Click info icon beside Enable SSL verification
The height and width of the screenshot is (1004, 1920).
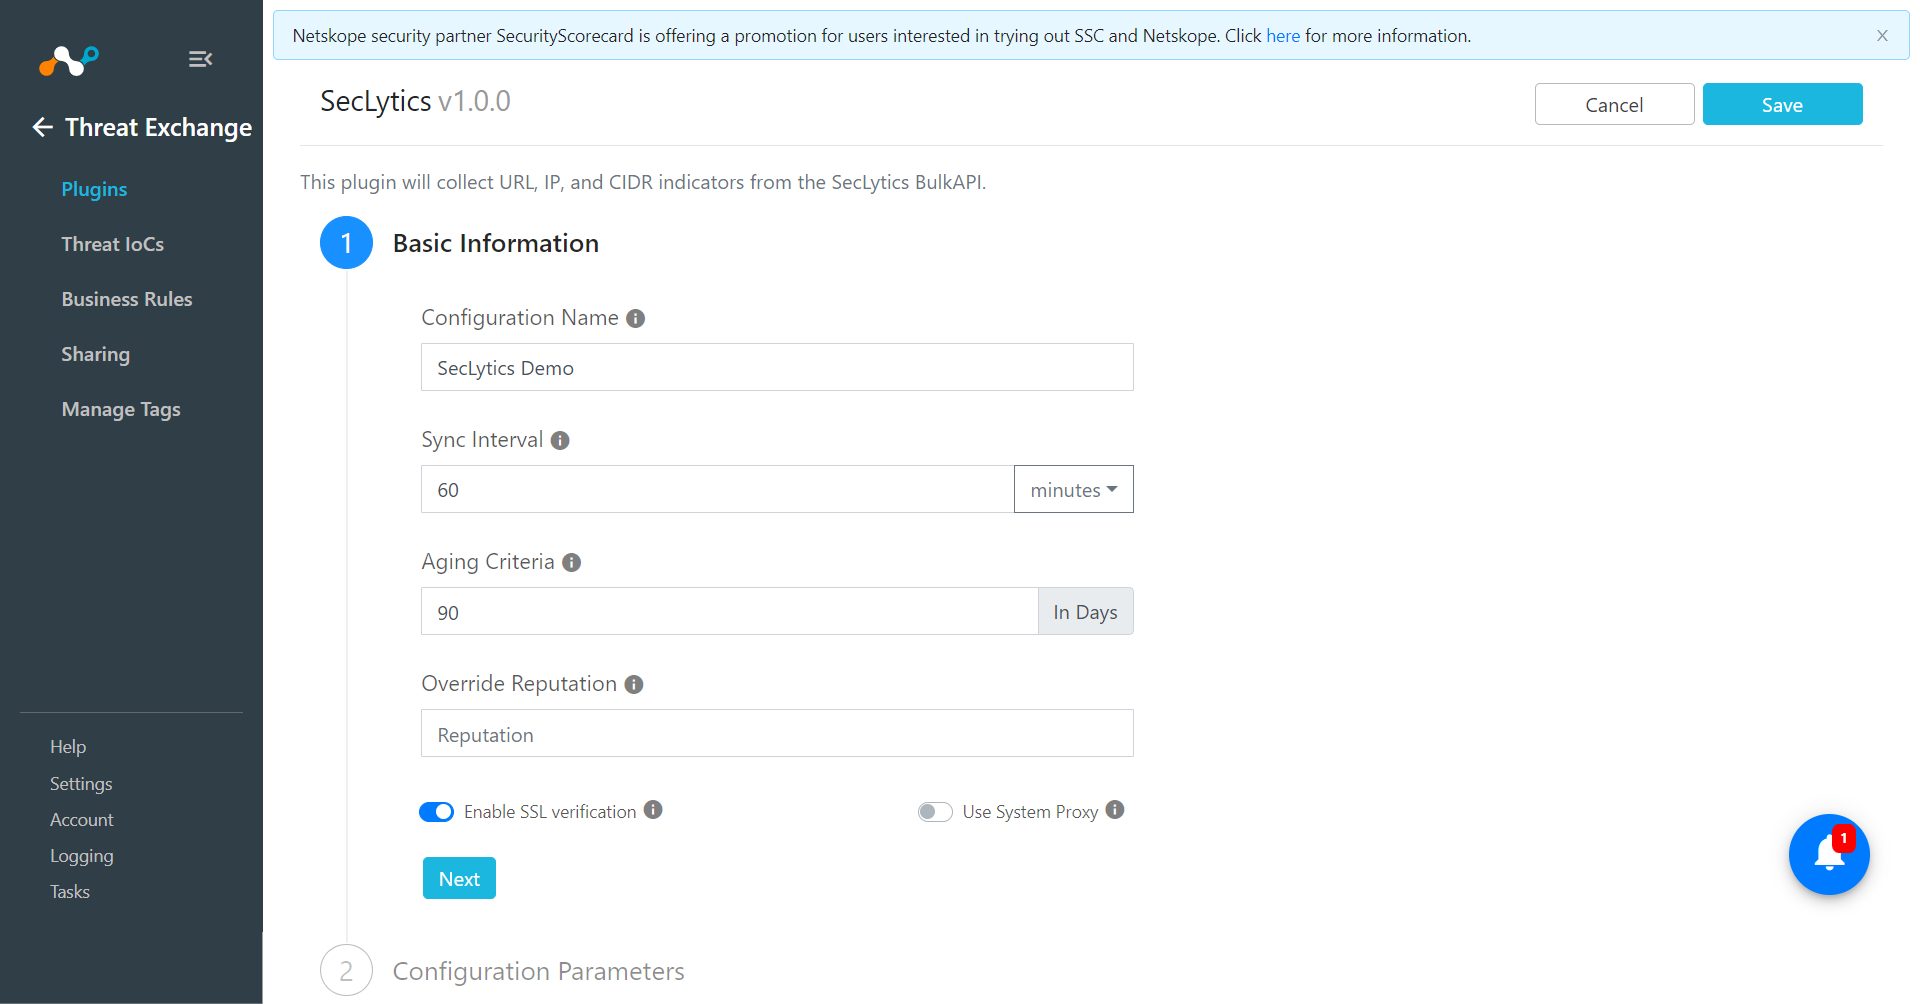click(x=653, y=810)
